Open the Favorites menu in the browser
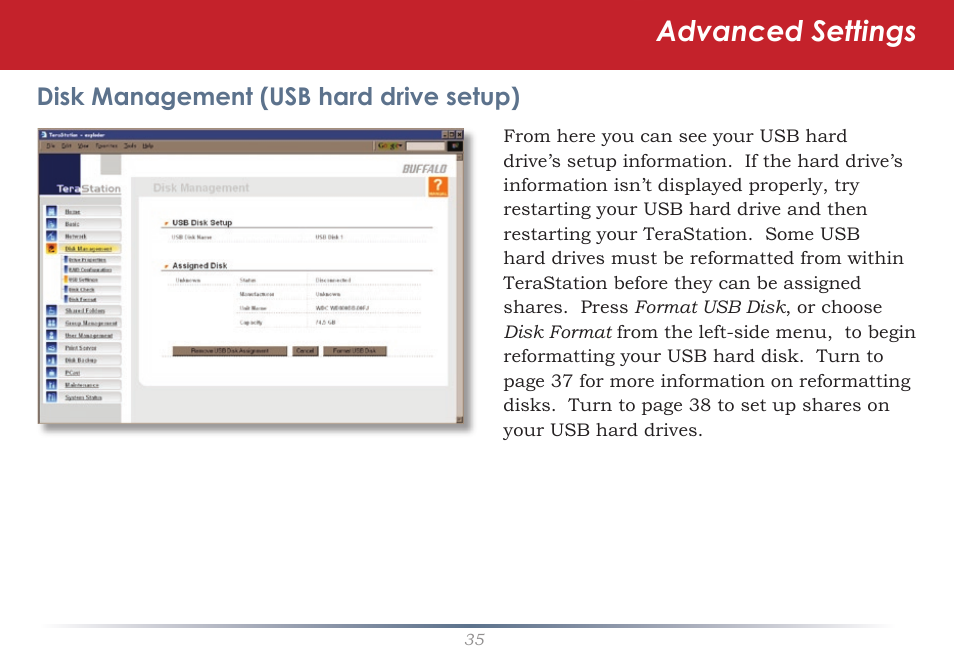The height and width of the screenshot is (661, 954). (x=106, y=146)
